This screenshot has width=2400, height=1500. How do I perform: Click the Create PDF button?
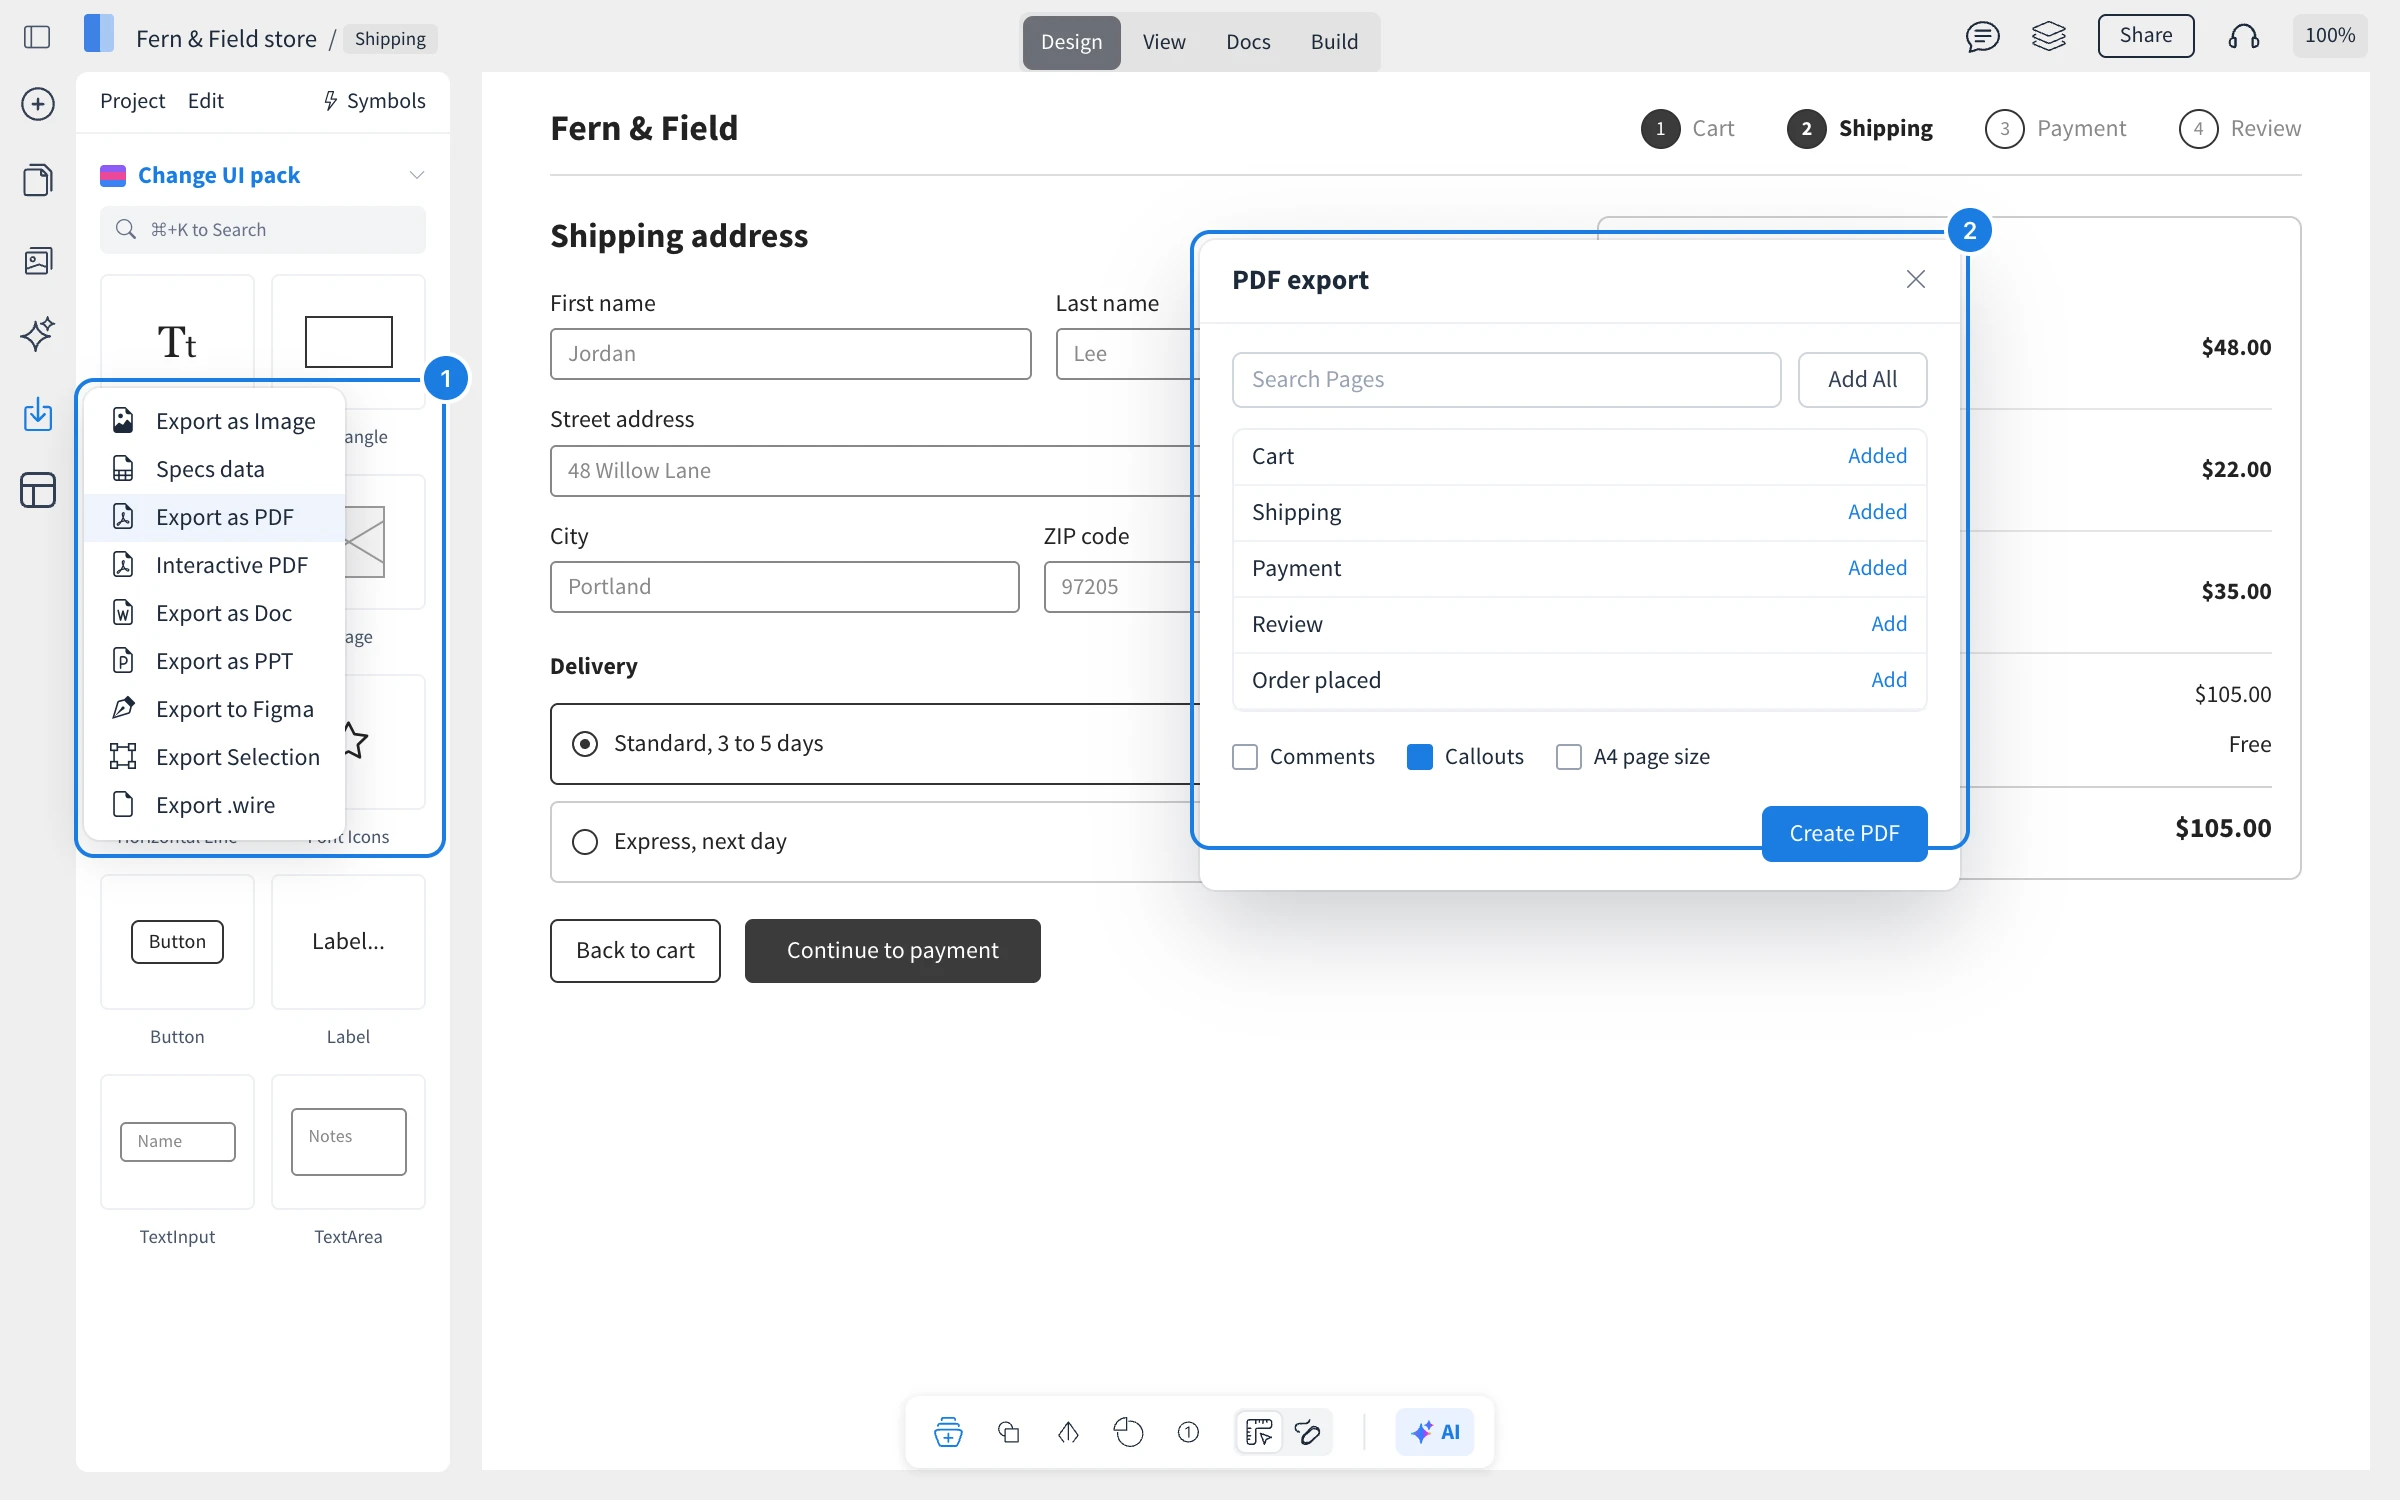click(x=1844, y=833)
